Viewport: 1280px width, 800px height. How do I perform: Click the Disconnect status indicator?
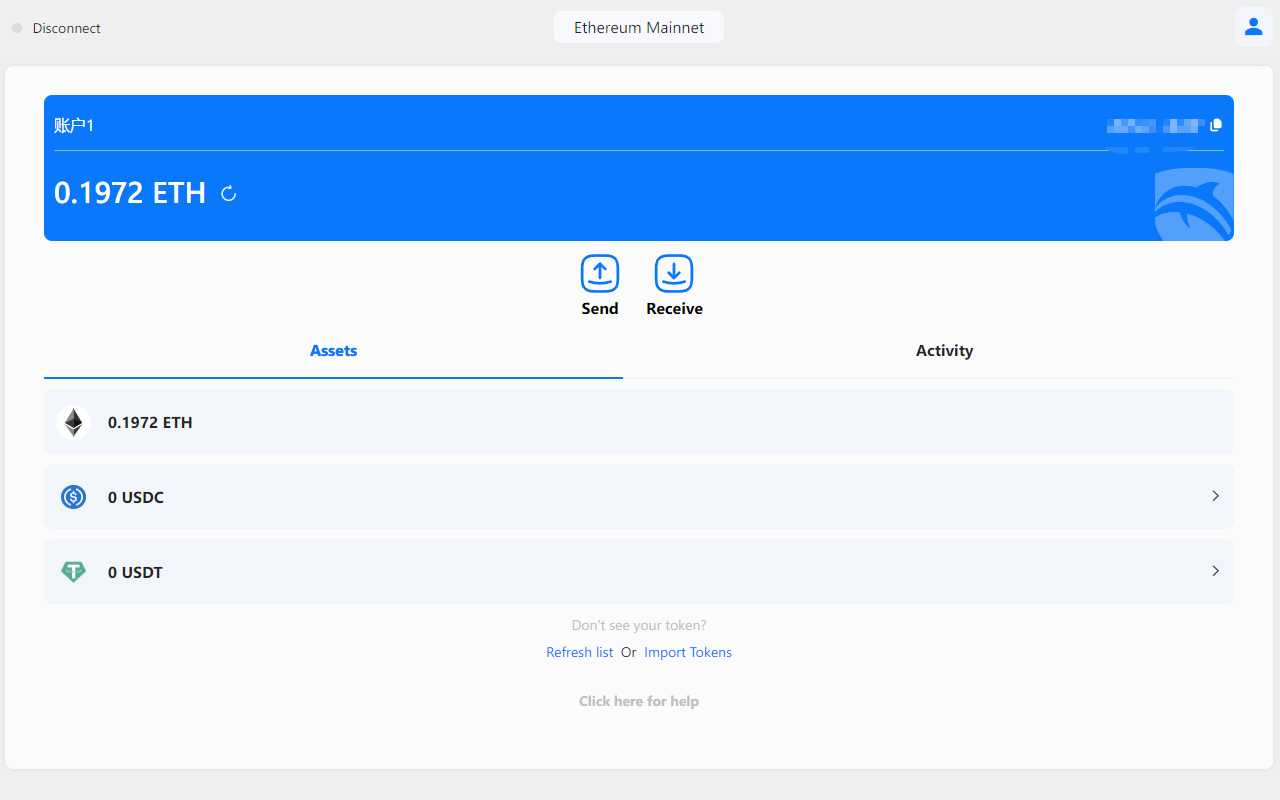[16, 28]
